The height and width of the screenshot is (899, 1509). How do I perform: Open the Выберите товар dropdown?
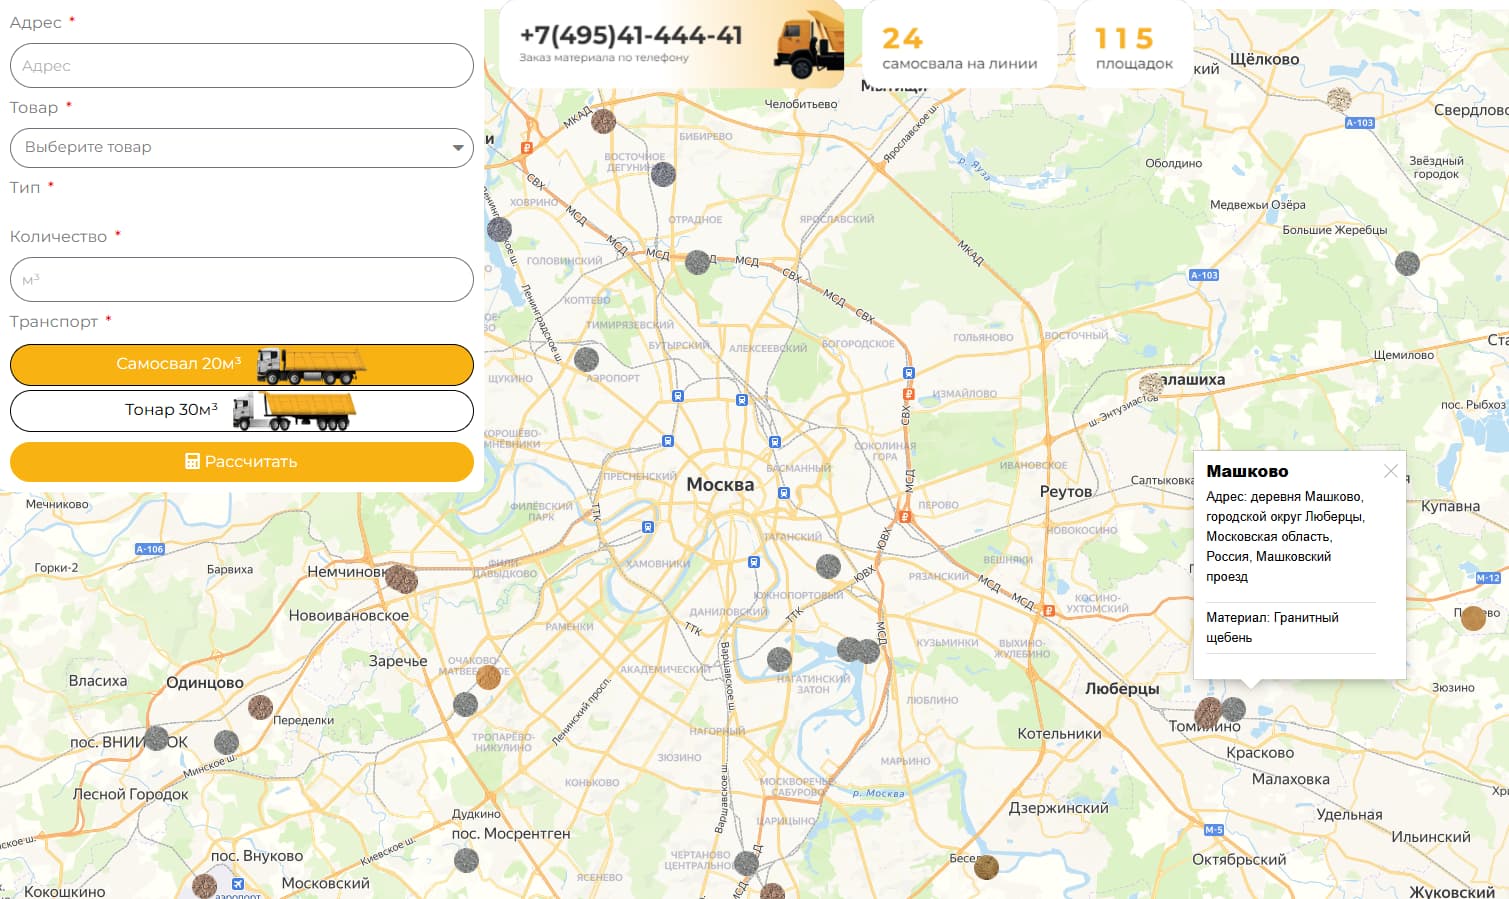point(230,147)
